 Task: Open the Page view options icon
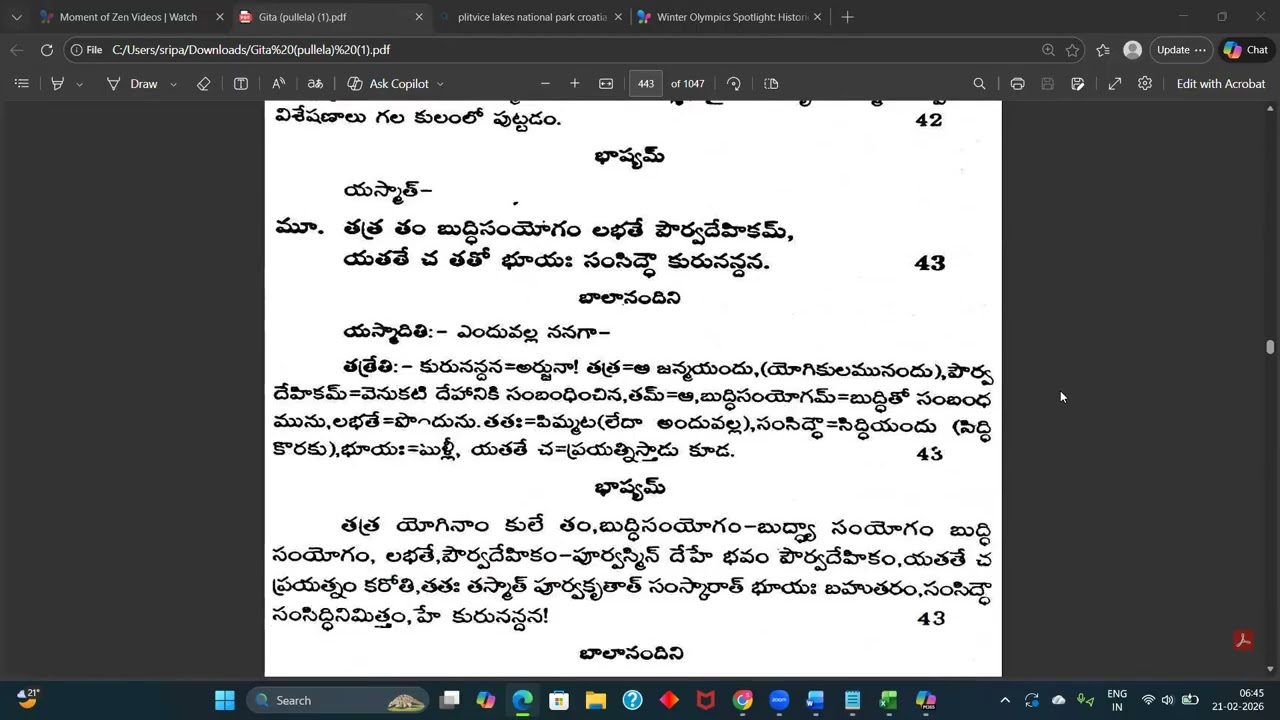pos(771,84)
